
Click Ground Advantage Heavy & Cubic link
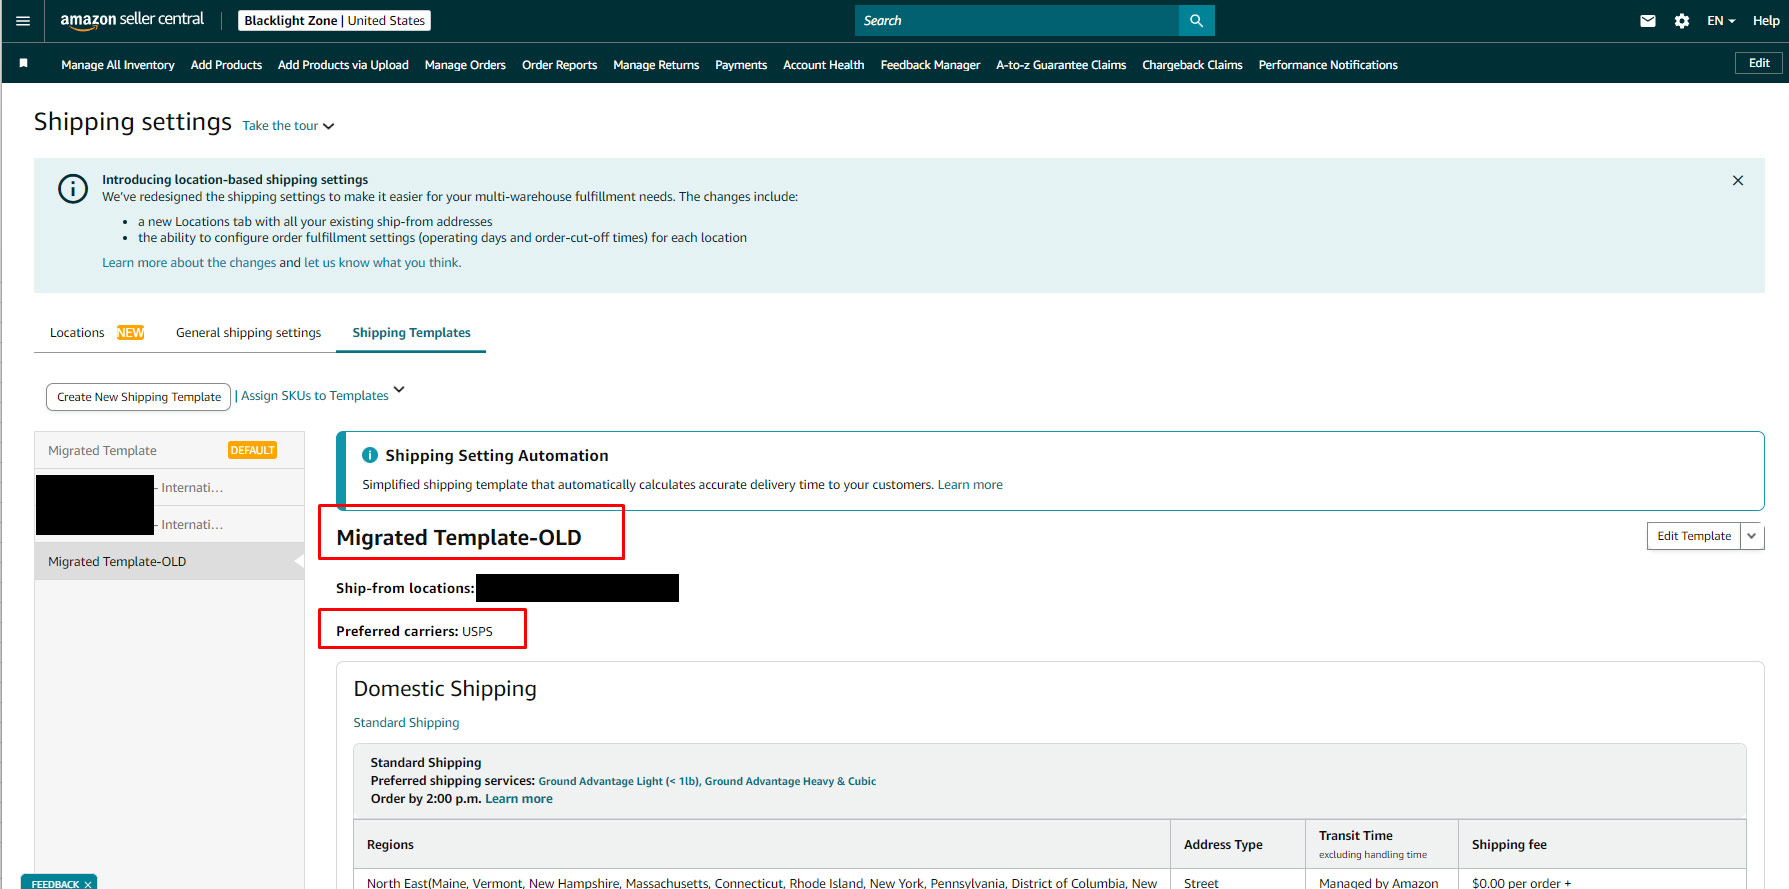click(790, 782)
